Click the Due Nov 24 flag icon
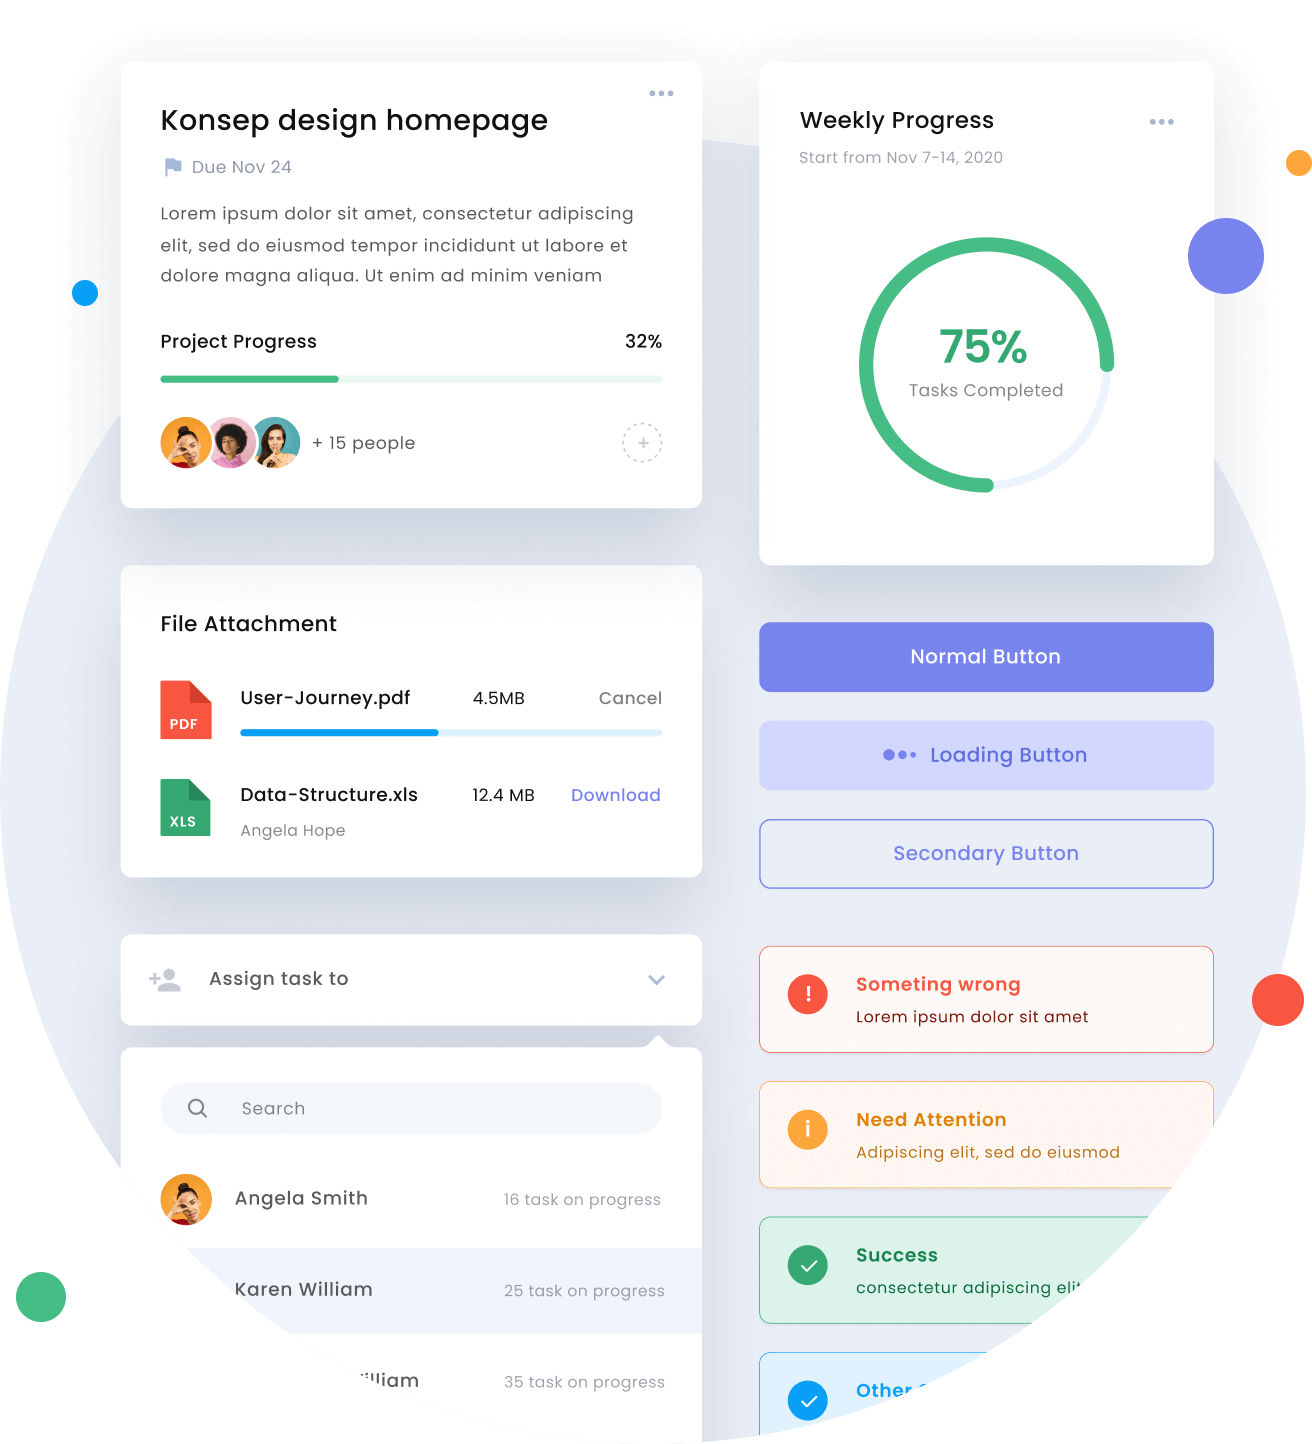The width and height of the screenshot is (1312, 1444). click(x=173, y=167)
